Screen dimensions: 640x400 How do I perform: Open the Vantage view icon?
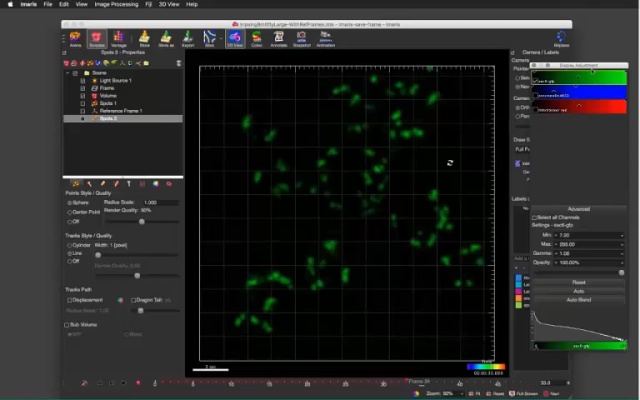[x=119, y=39]
